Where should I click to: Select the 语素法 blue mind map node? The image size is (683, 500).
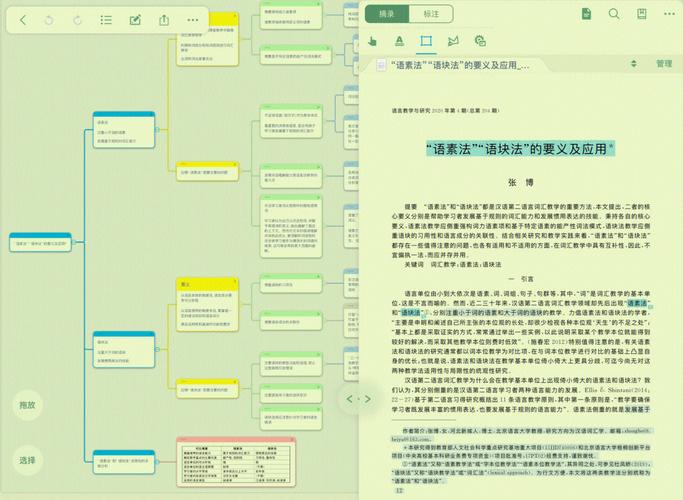(124, 130)
